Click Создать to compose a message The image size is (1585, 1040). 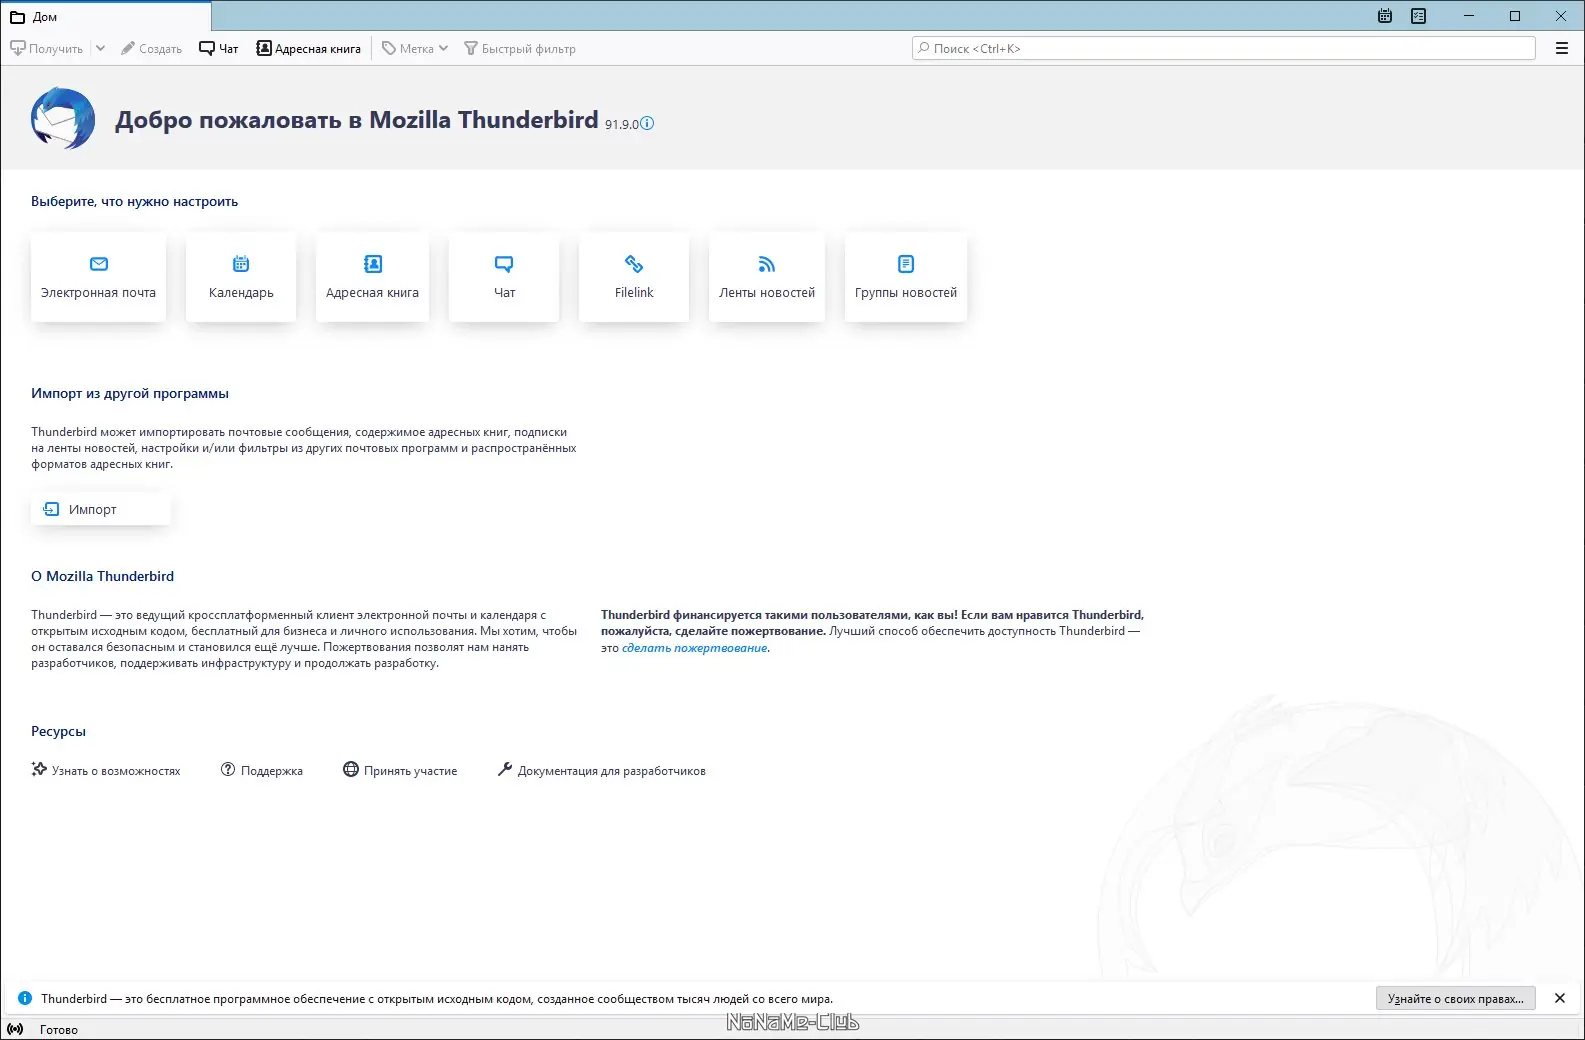(x=152, y=48)
